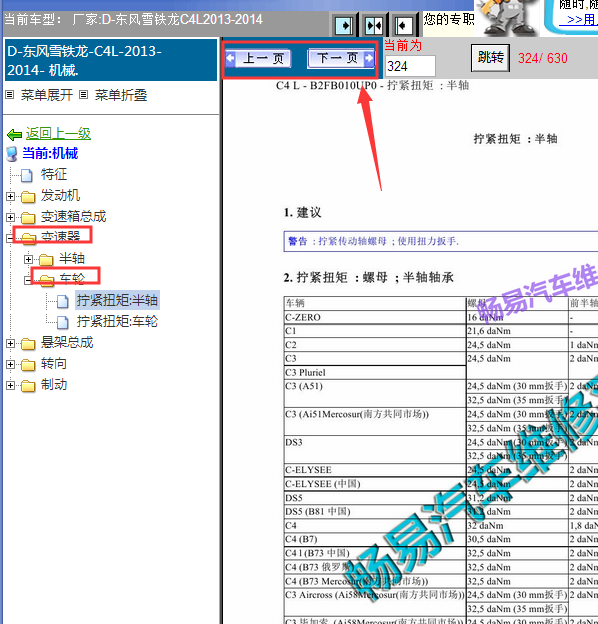The height and width of the screenshot is (624, 598).
Task: Open 拧紧扭矩:车轮 document
Action: coord(117,321)
